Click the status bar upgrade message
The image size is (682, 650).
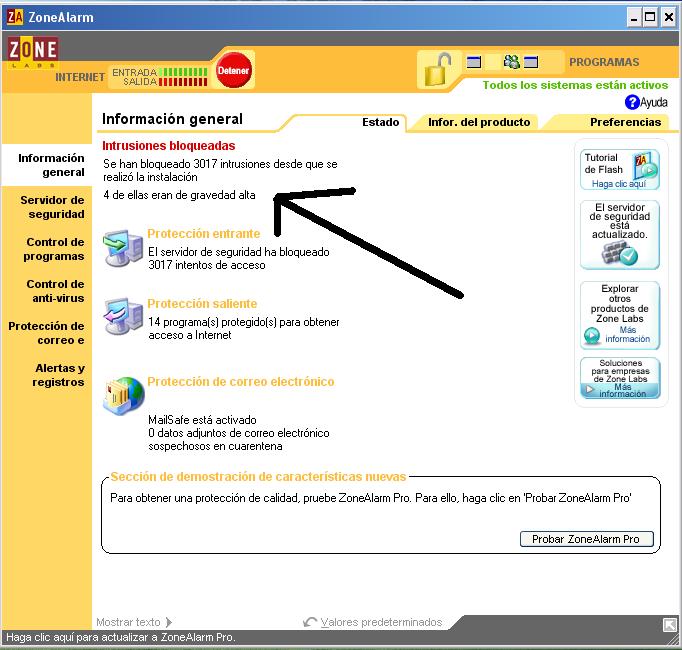(120, 637)
